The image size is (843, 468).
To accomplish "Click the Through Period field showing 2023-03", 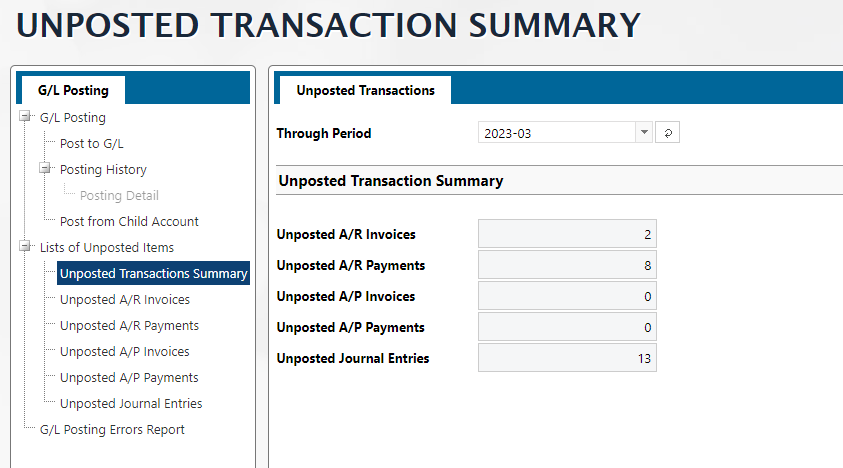I will [x=555, y=133].
